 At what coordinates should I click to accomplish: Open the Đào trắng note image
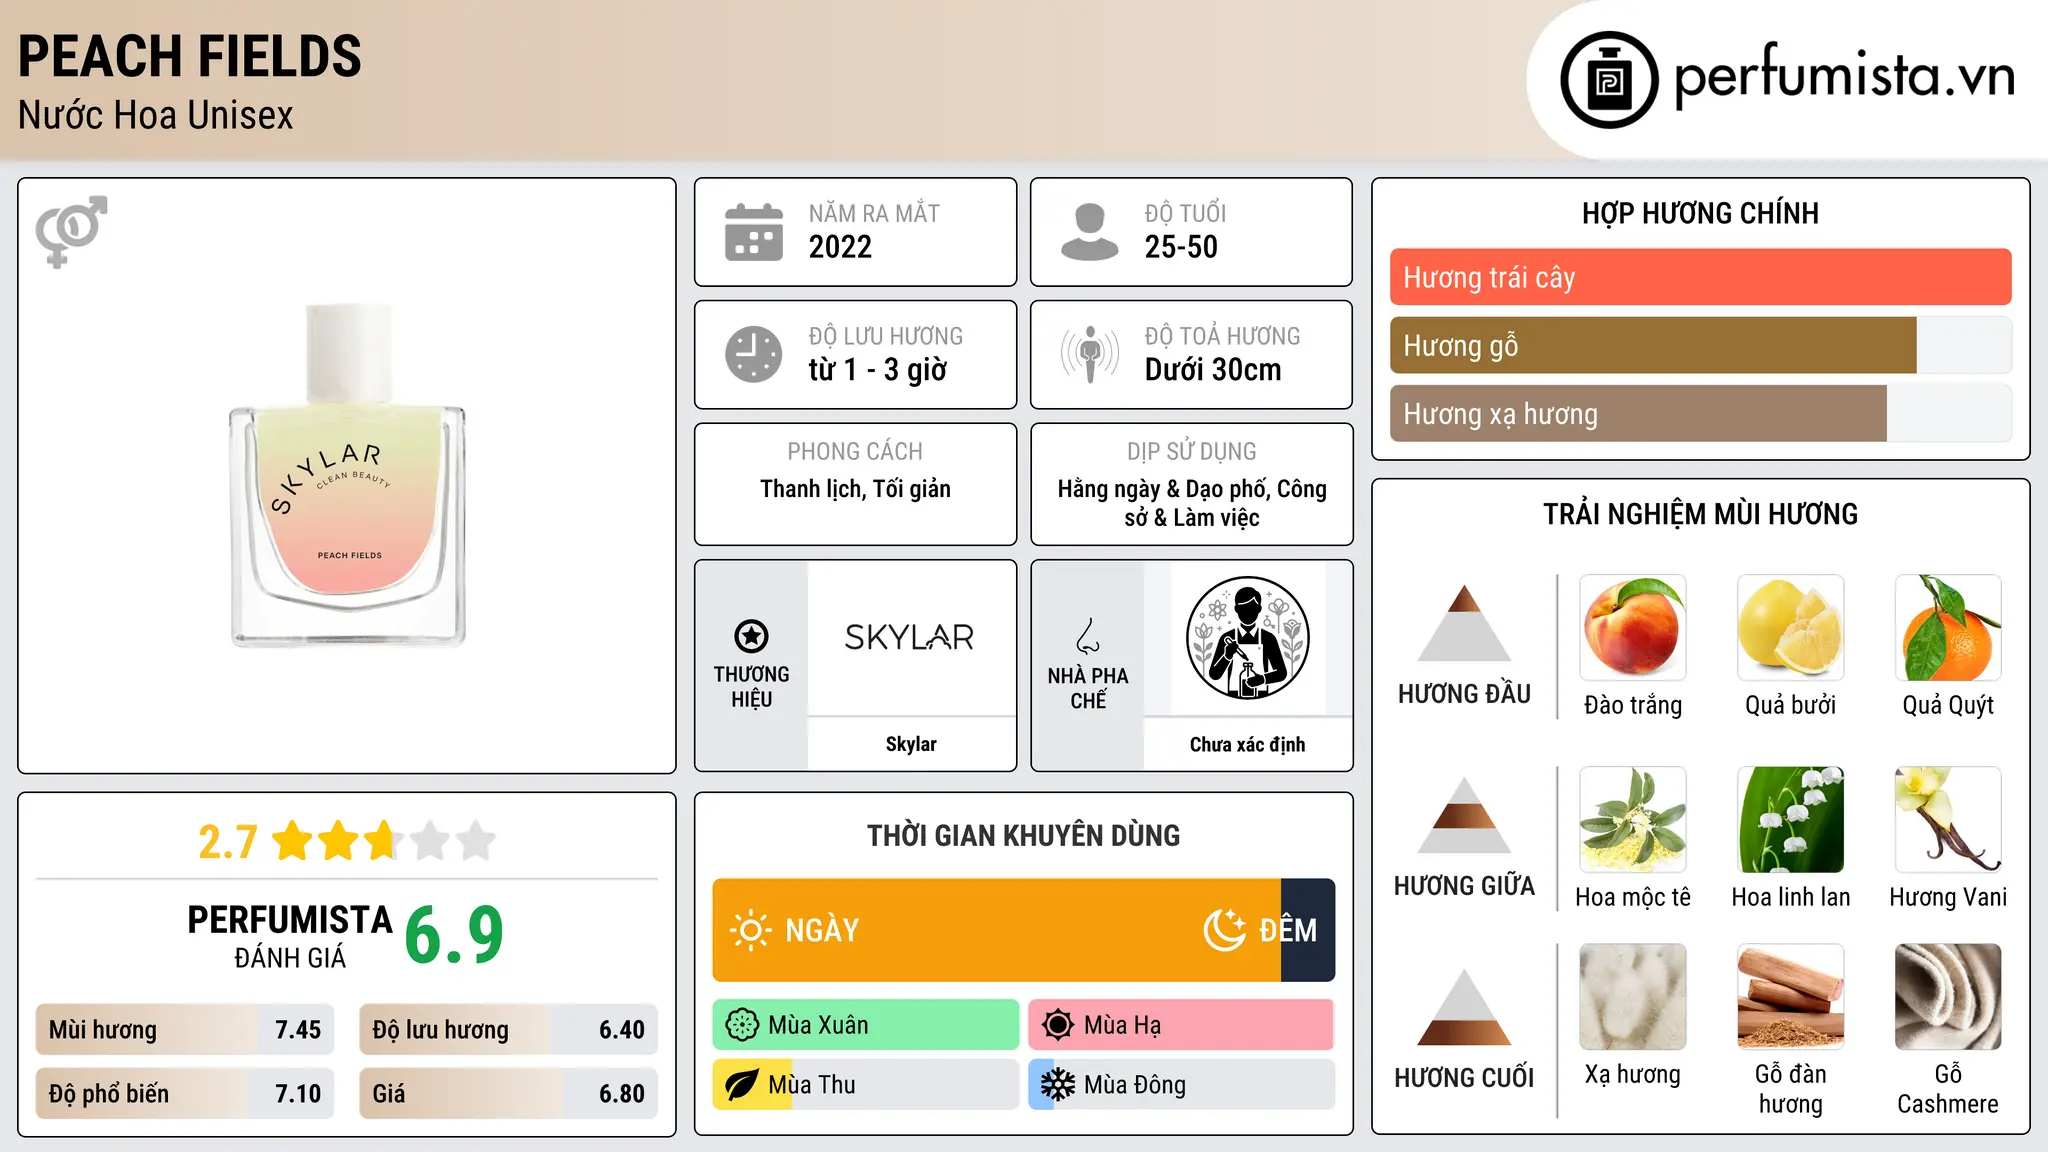pyautogui.click(x=1633, y=628)
